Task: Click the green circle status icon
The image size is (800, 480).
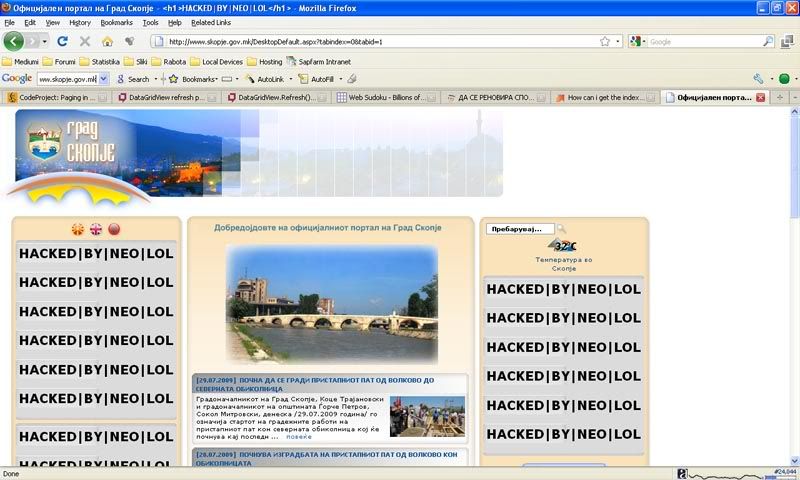Action: (x=784, y=79)
